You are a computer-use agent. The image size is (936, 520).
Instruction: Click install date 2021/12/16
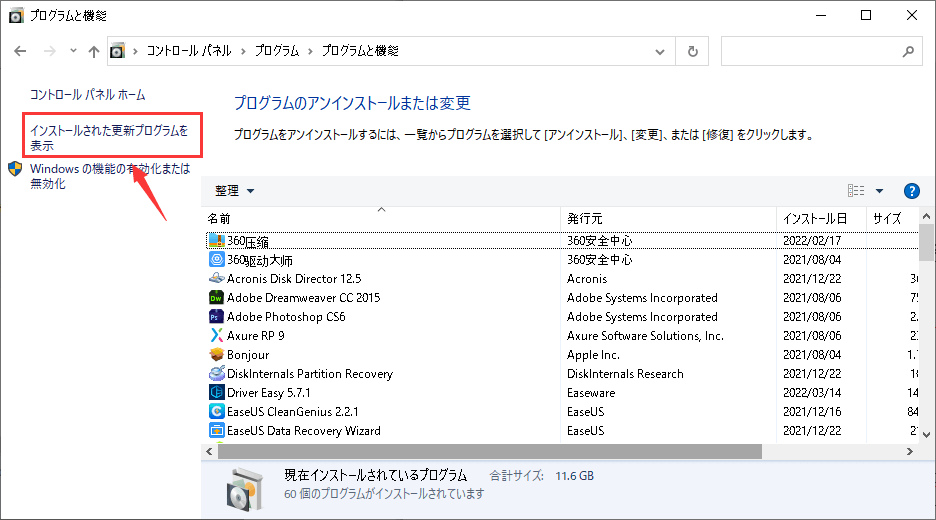point(812,412)
